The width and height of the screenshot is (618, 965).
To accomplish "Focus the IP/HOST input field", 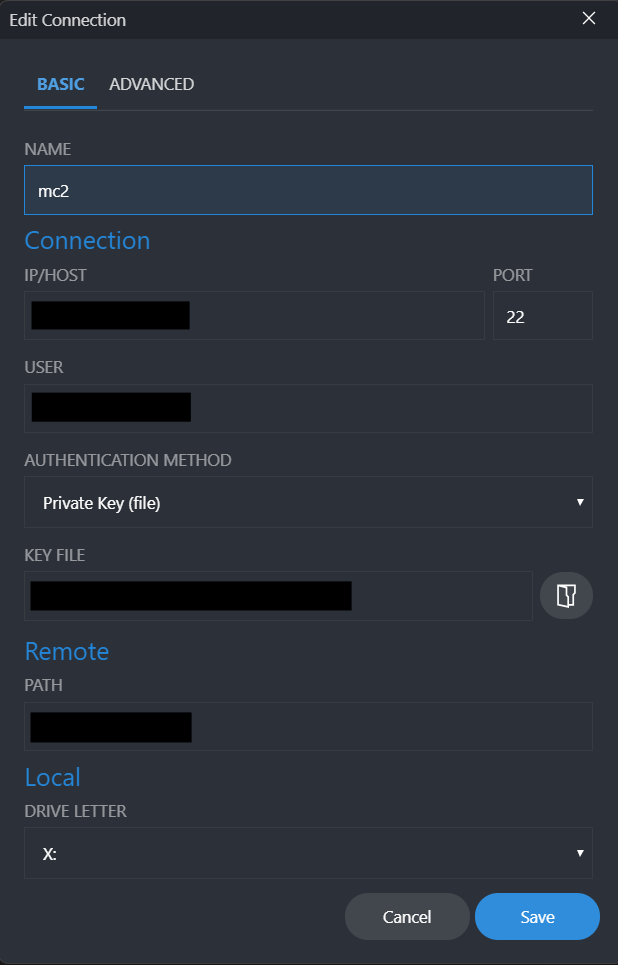I will [253, 315].
